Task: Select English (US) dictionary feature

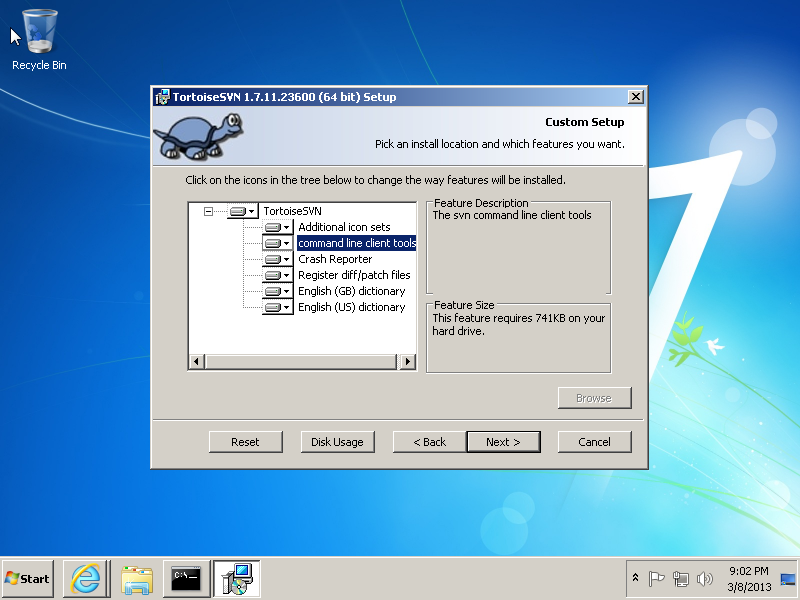Action: point(352,307)
